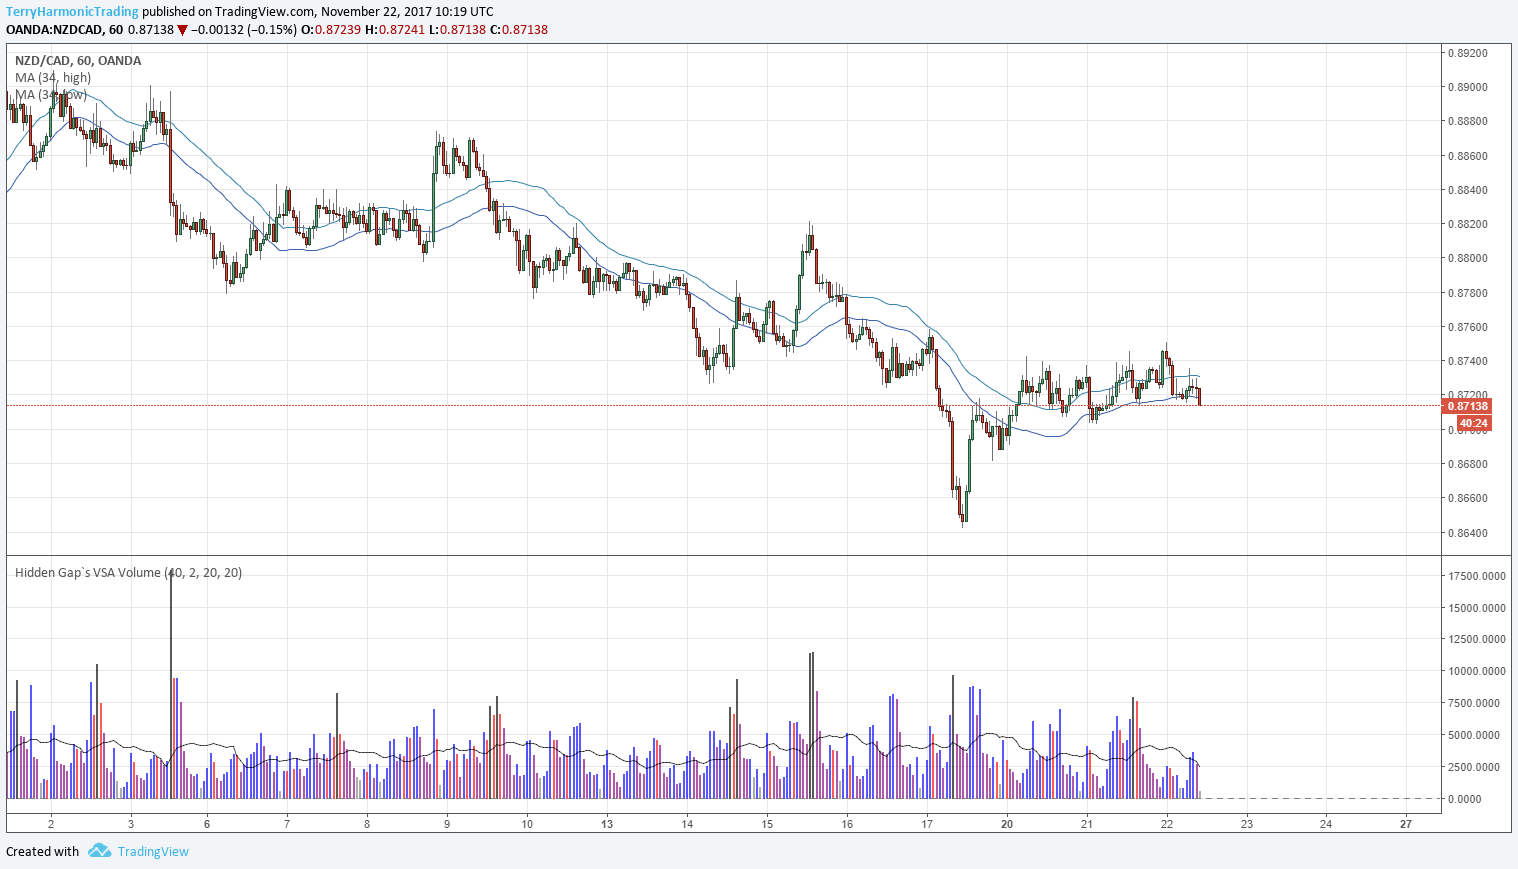Viewport: 1518px width, 869px height.
Task: Click the 0.87400 price axis label
Action: (x=1467, y=361)
